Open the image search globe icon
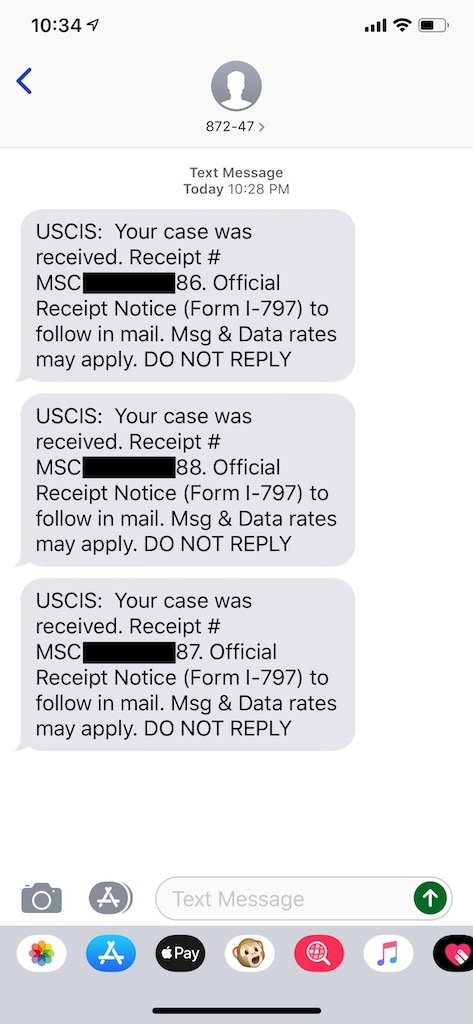473x1024 pixels. (x=319, y=953)
